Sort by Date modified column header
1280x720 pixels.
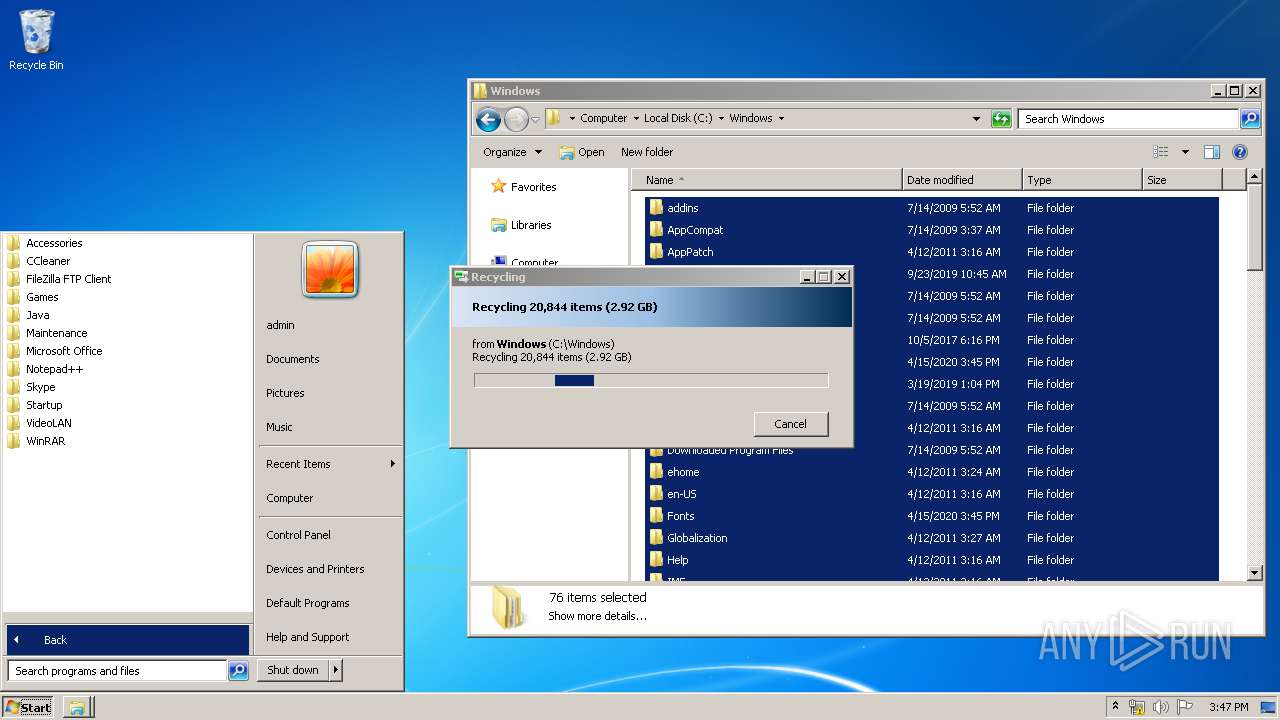(962, 180)
